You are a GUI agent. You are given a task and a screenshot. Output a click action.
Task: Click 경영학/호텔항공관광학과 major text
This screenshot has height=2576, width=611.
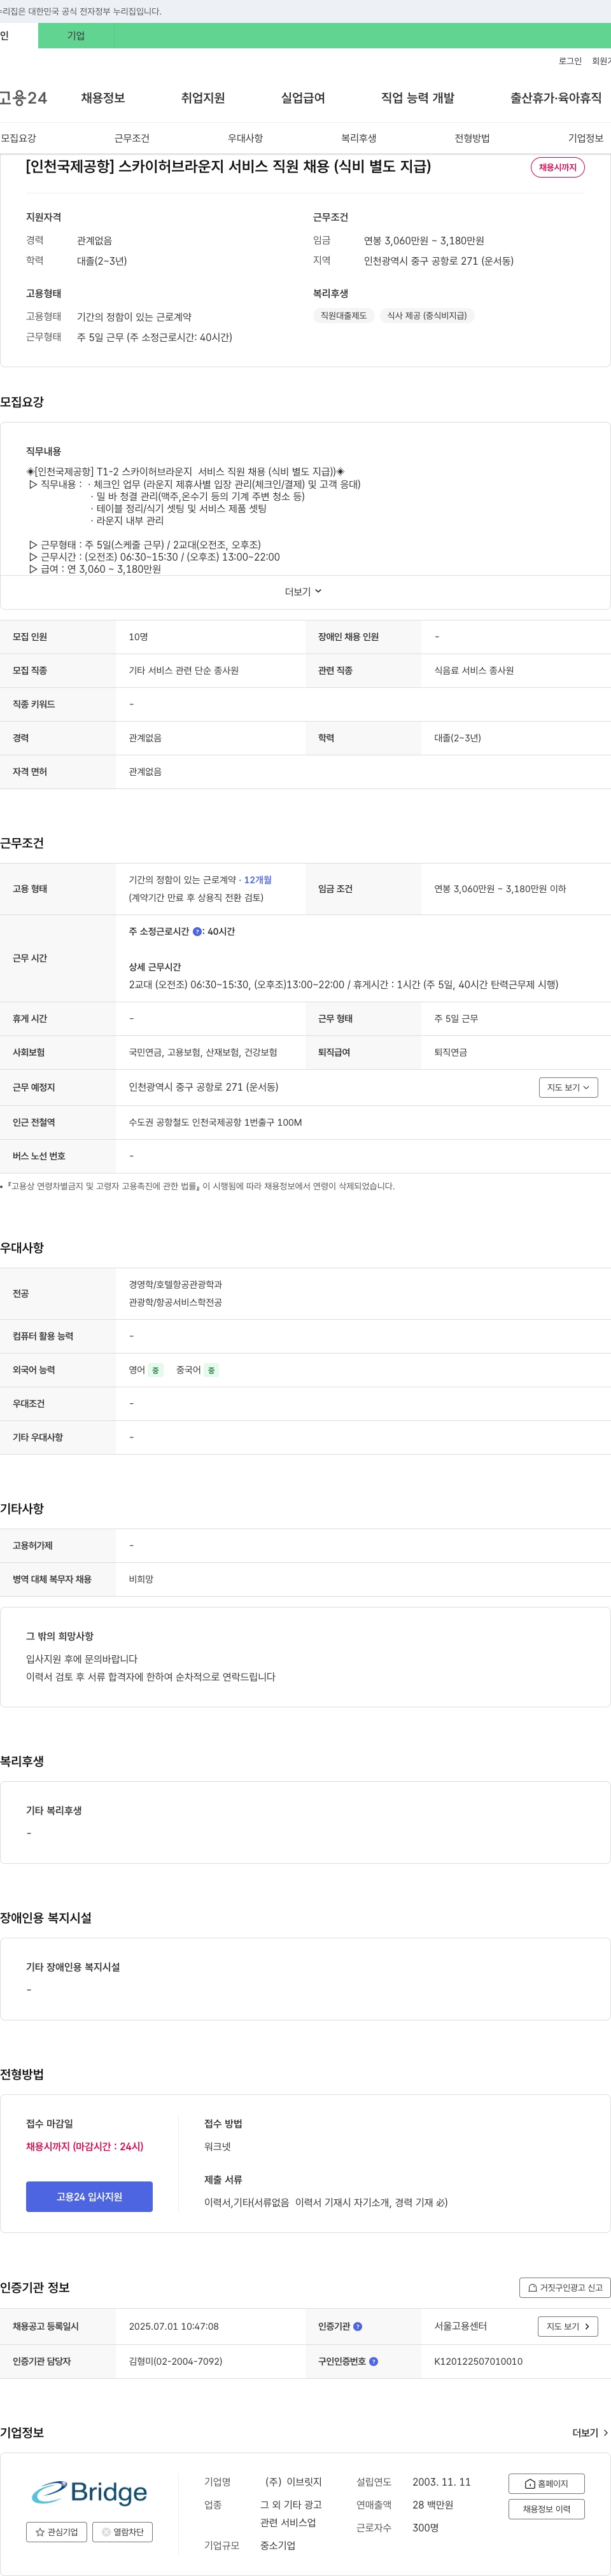click(x=176, y=1284)
